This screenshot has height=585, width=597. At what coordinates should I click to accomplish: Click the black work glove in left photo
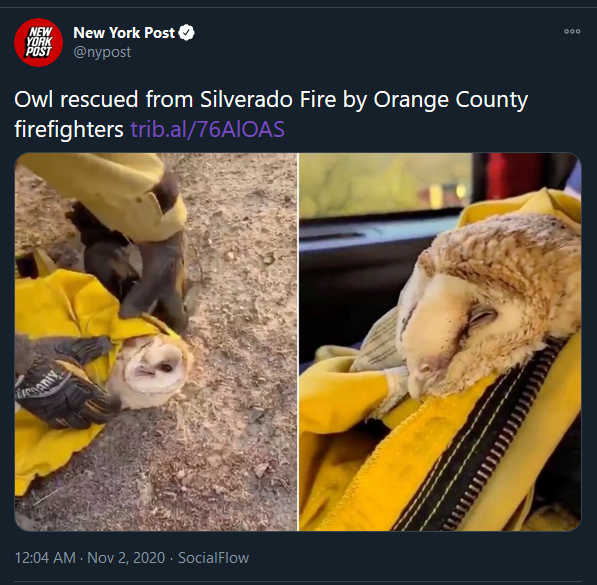[x=63, y=388]
